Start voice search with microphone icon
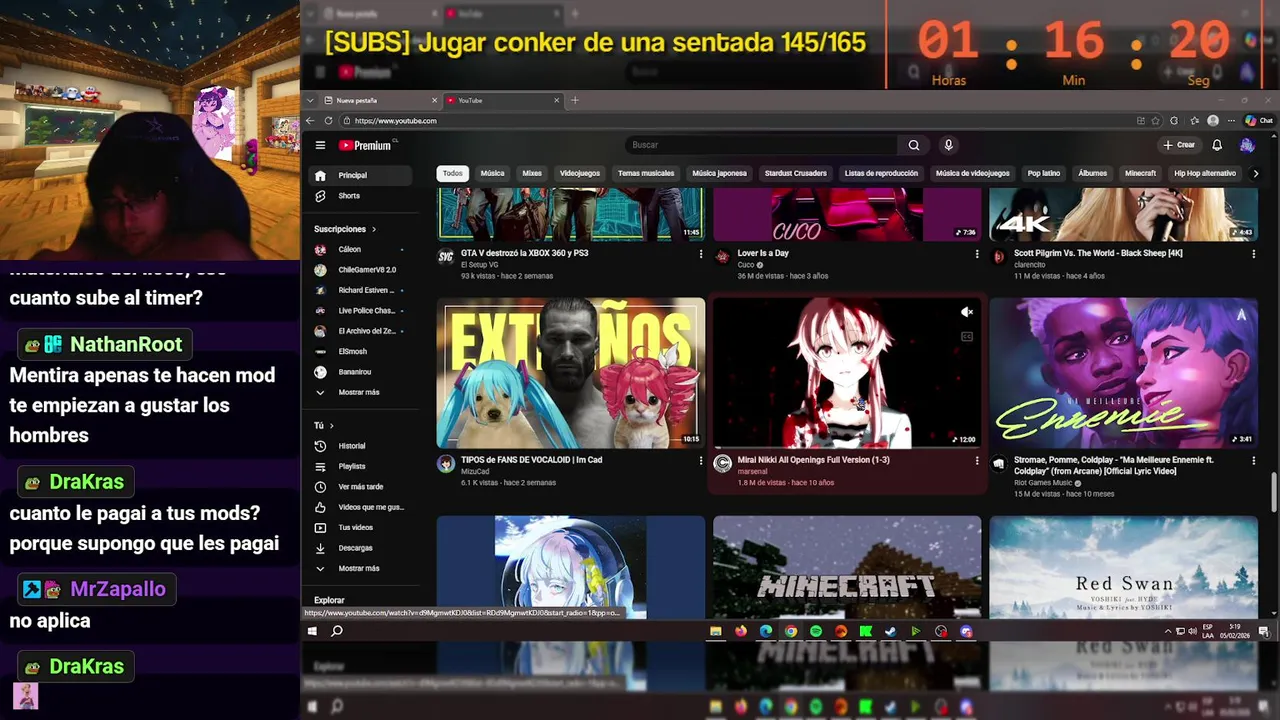The height and width of the screenshot is (720, 1280). 948,145
